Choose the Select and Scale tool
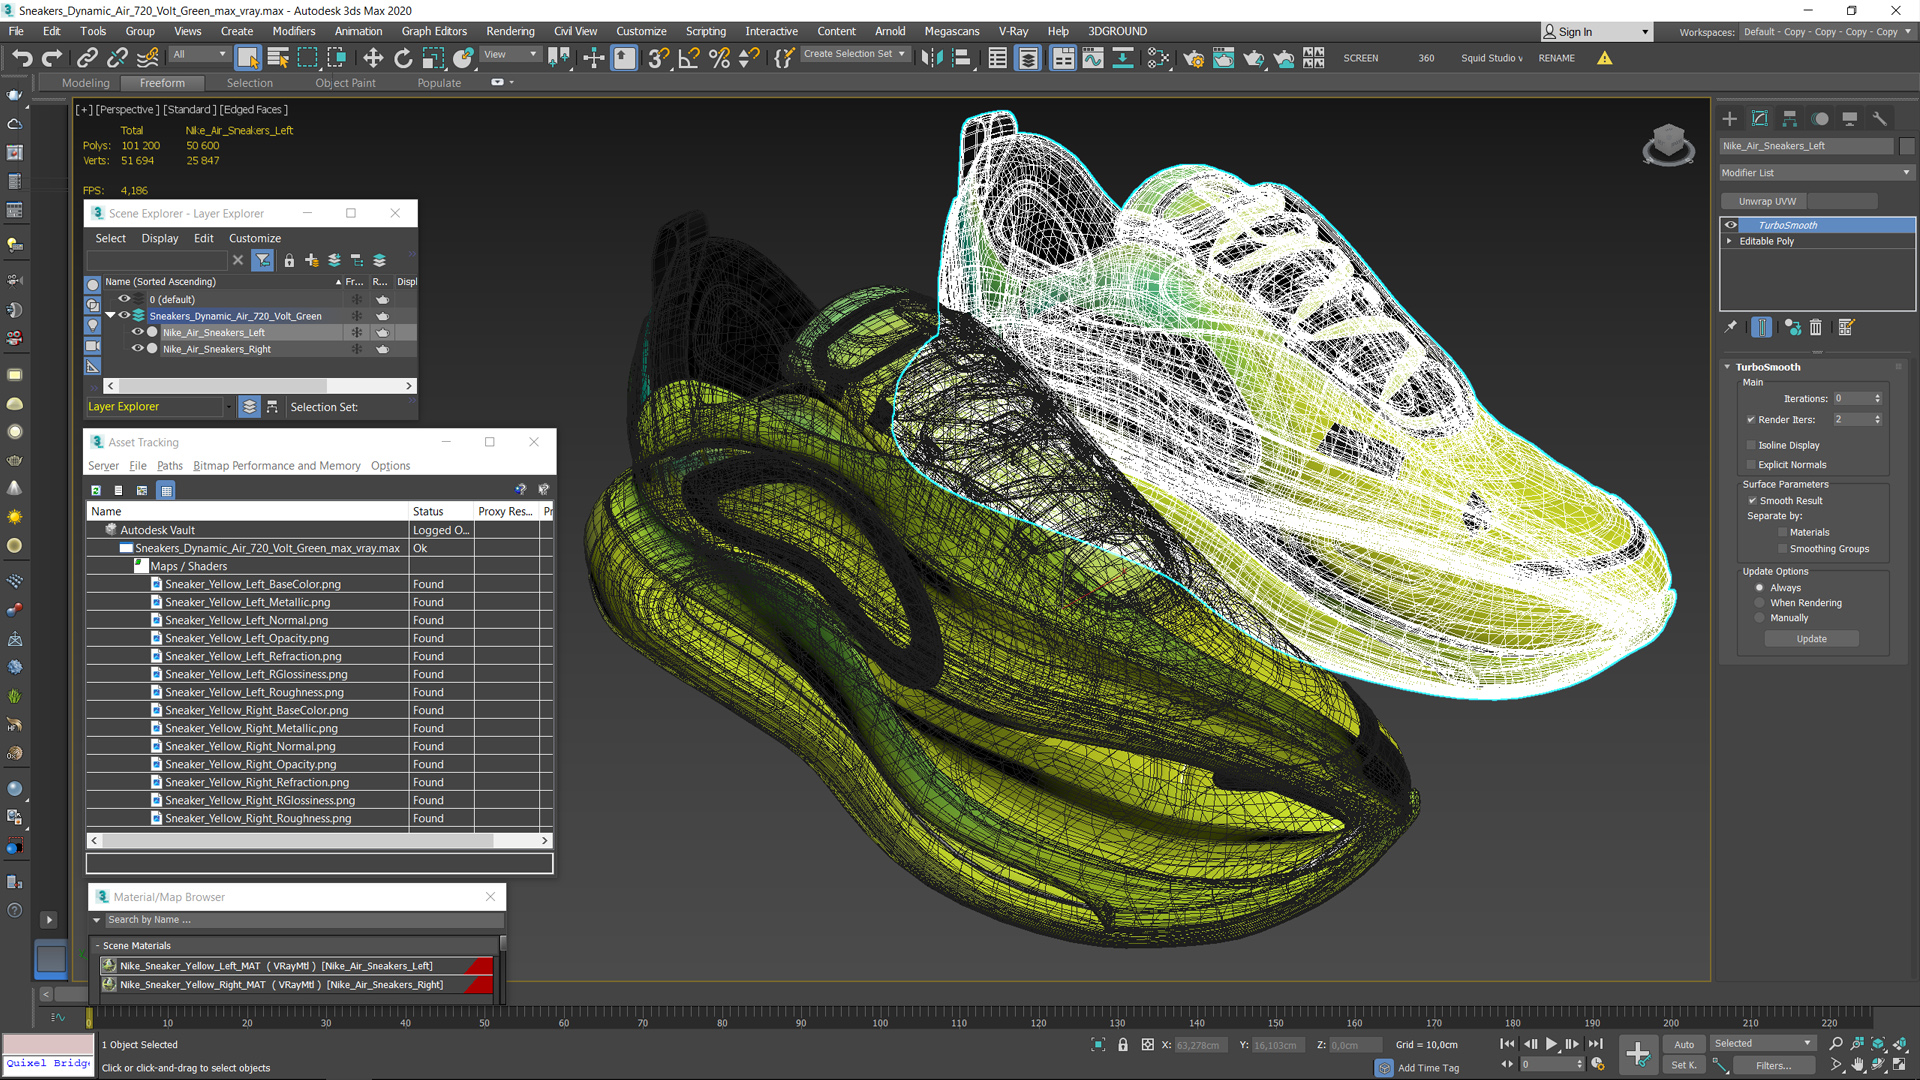The image size is (1920, 1080). 433,58
